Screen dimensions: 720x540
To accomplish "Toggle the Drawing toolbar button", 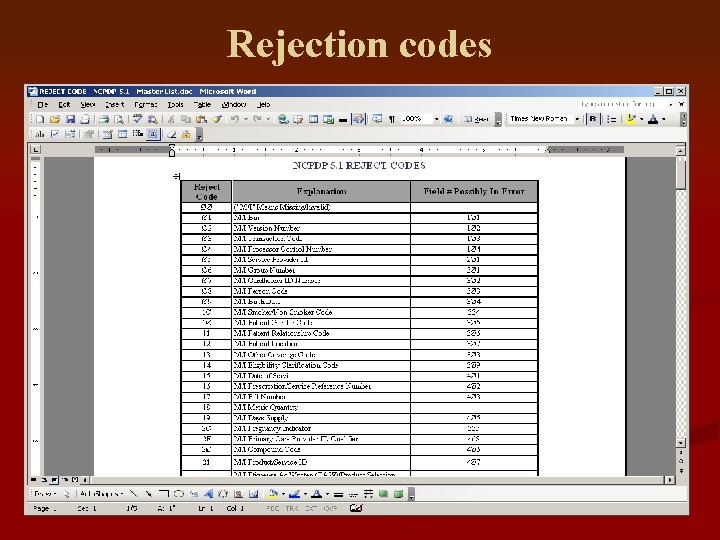I will (x=358, y=119).
